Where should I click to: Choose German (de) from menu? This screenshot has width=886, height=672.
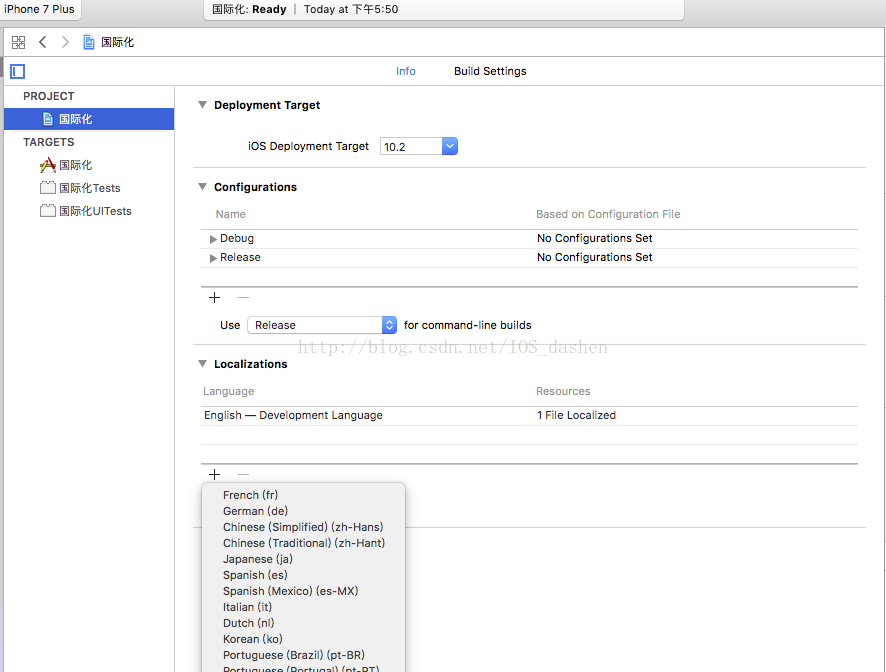(x=303, y=511)
